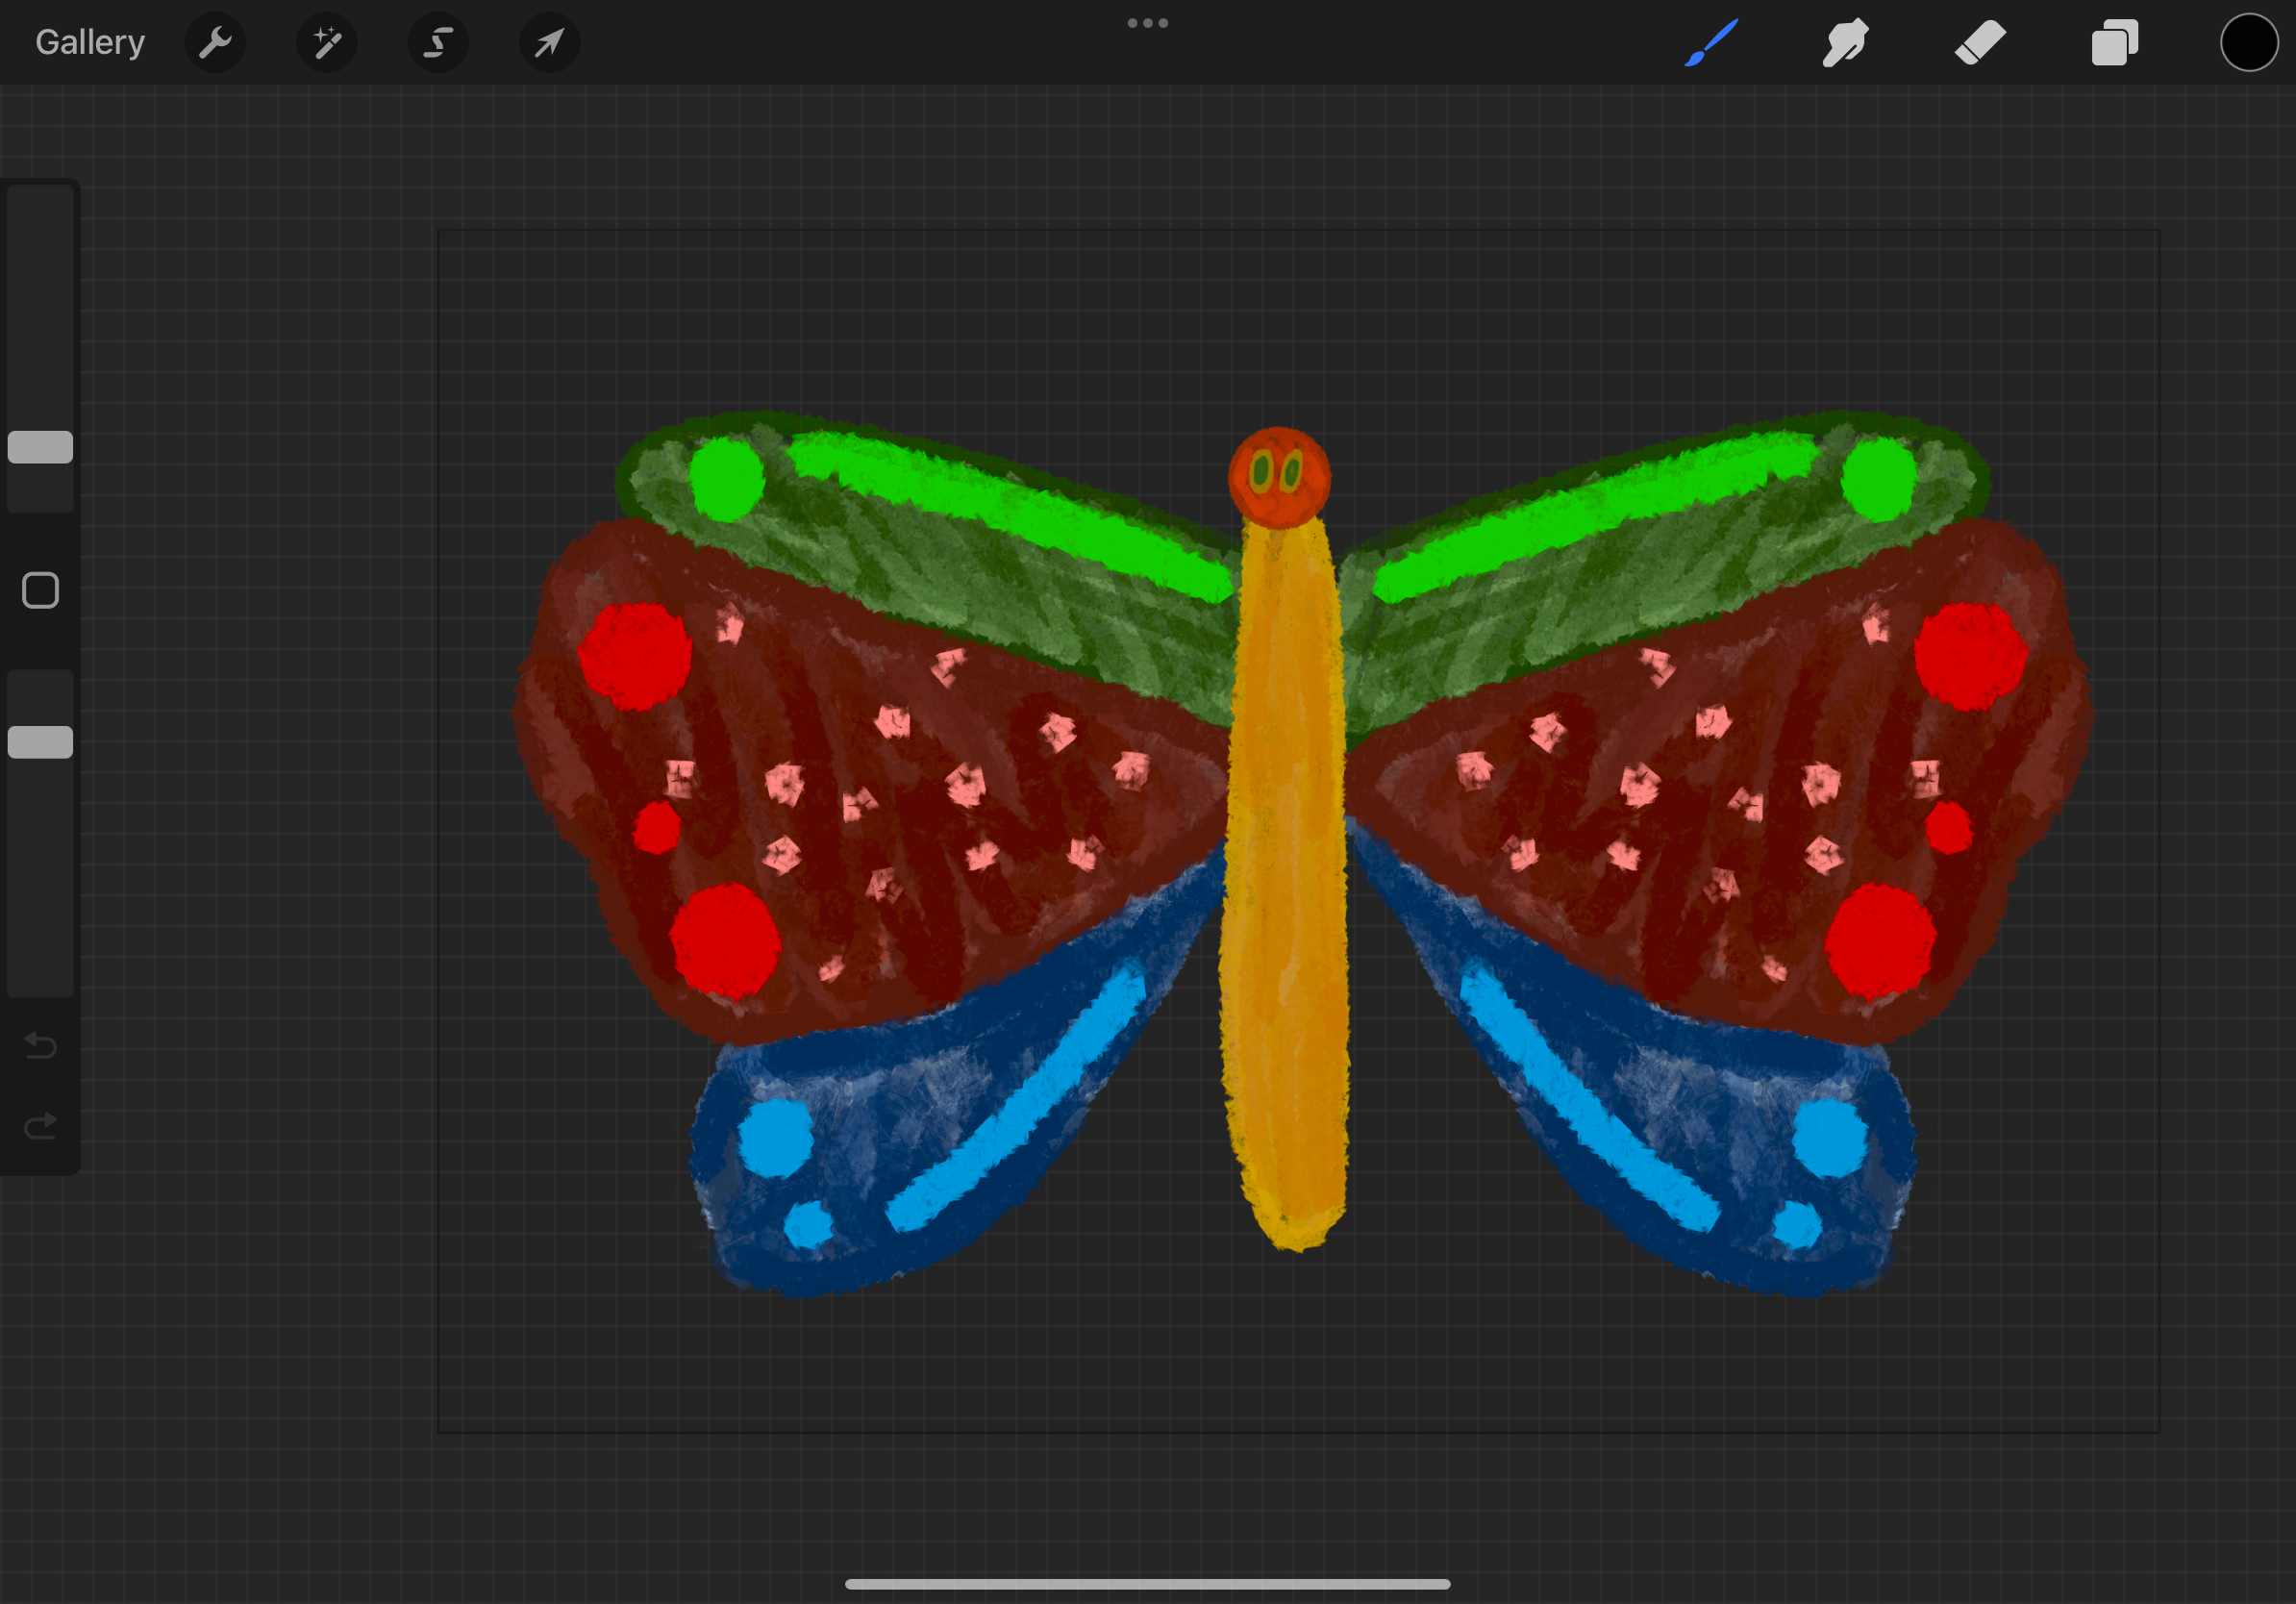Screen dimensions: 2296x1604
Task: Click the brush size slider handle
Action: point(41,447)
